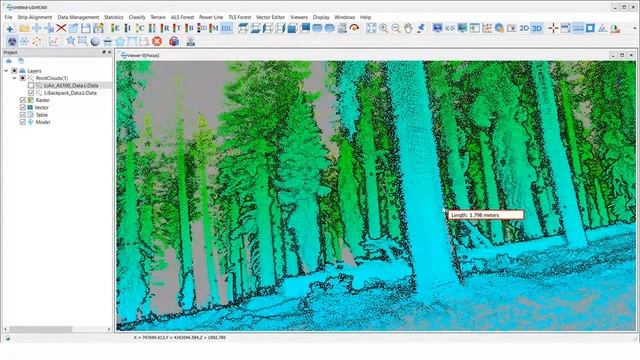Click the blue pentagon polygon select icon
The width and height of the screenshot is (640, 360).
pos(120,41)
